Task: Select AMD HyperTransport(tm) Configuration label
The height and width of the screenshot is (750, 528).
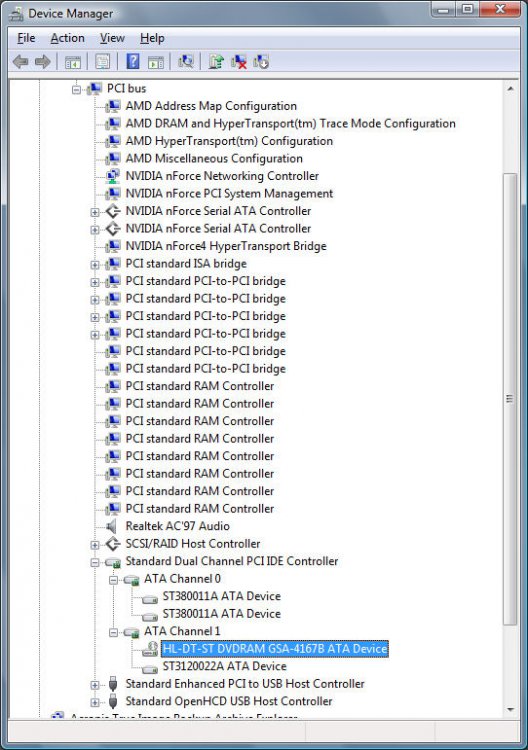Action: pyautogui.click(x=229, y=141)
